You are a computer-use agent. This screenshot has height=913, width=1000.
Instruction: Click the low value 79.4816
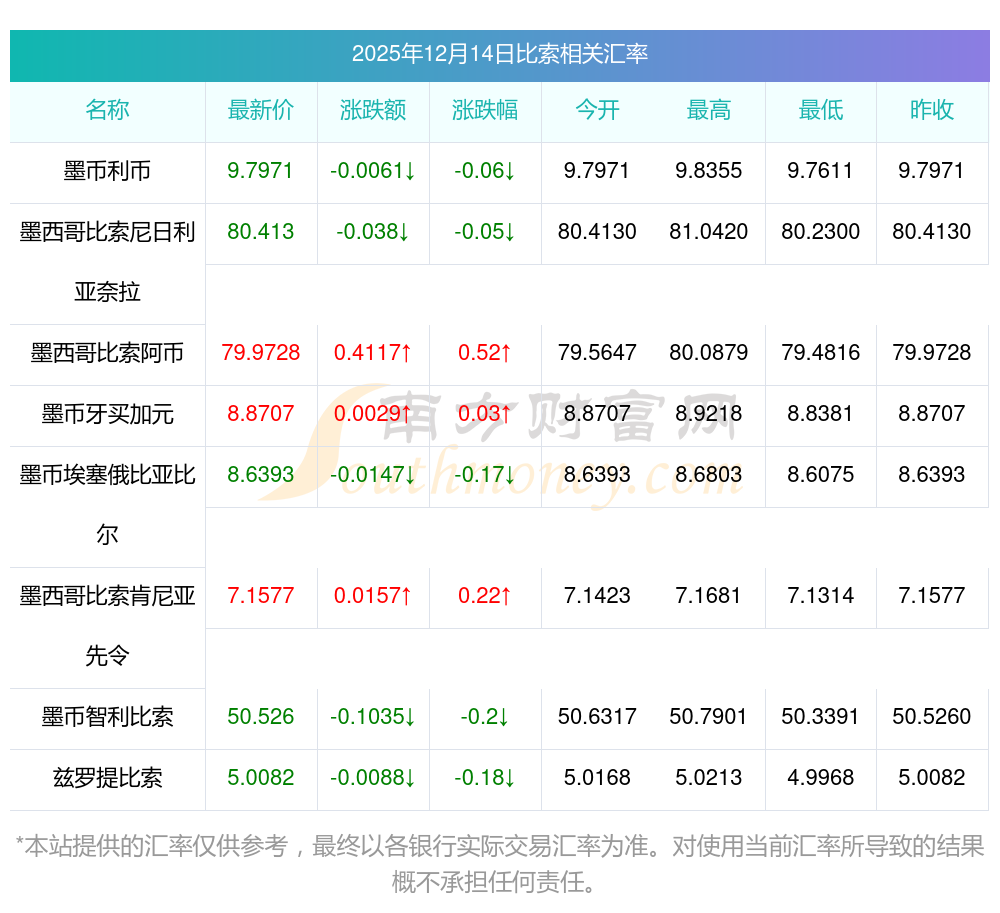pyautogui.click(x=821, y=353)
